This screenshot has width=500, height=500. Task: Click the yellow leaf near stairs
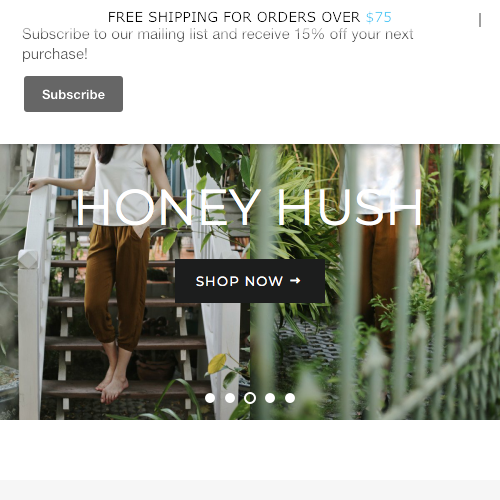pyautogui.click(x=217, y=363)
